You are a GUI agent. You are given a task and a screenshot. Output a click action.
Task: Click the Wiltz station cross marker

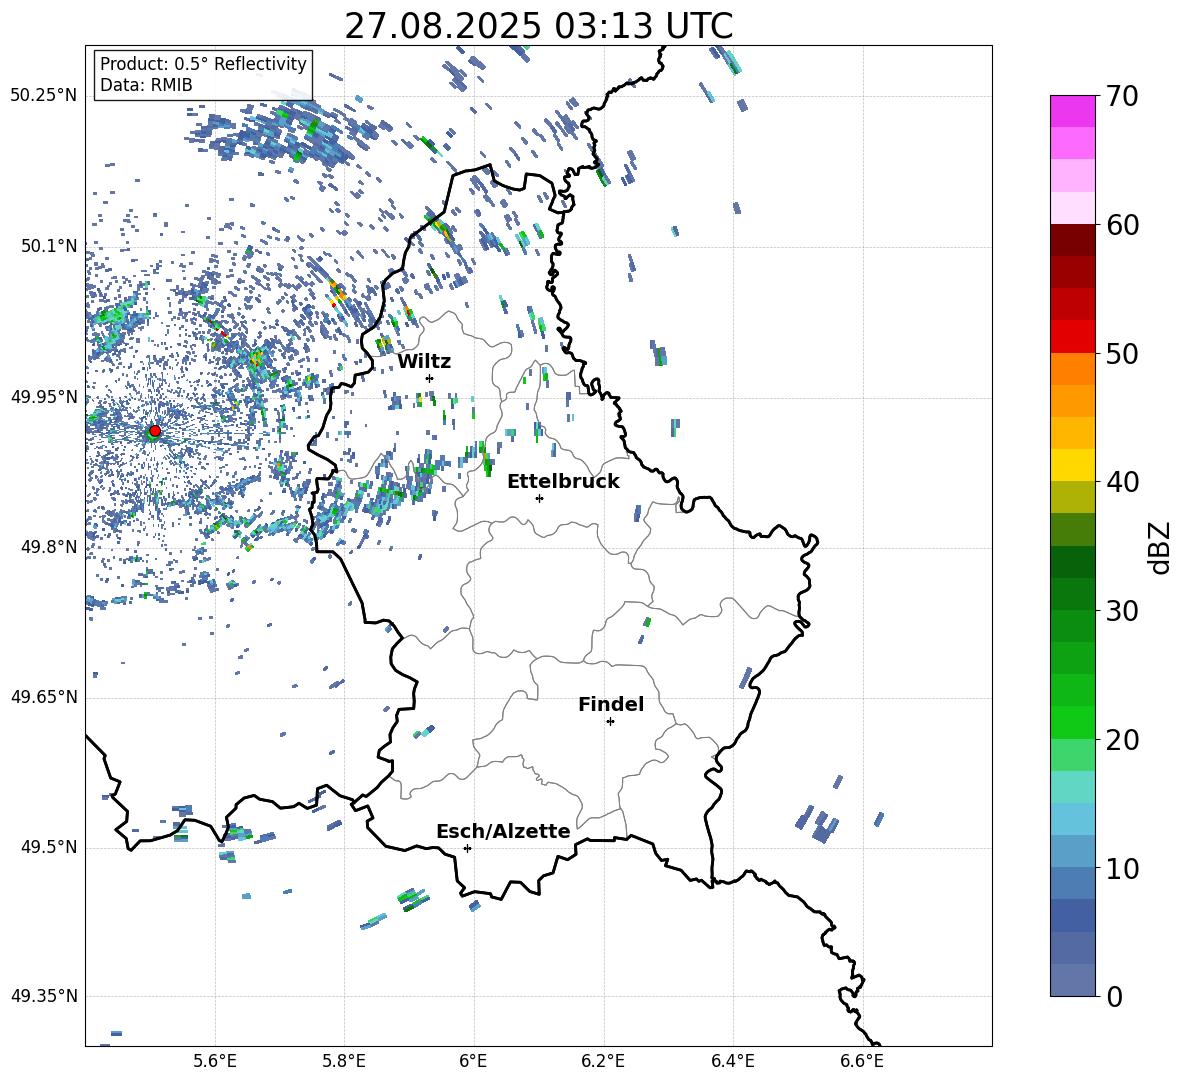point(430,378)
